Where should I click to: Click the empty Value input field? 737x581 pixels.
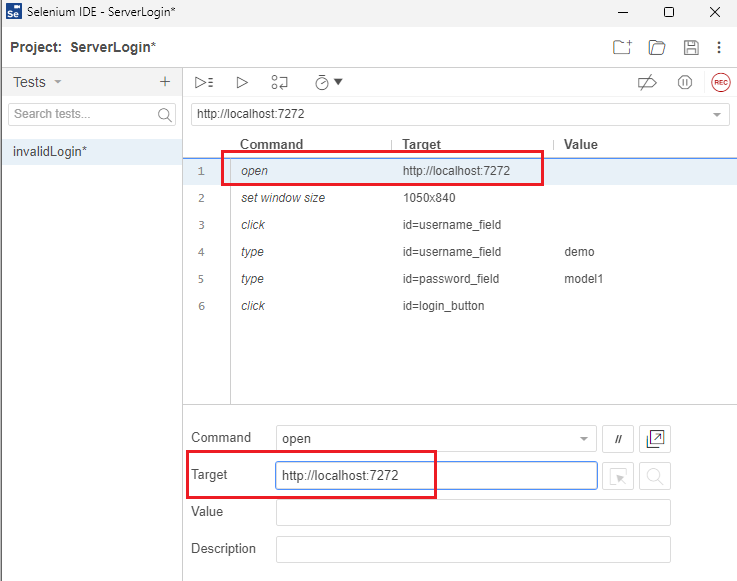pos(473,512)
